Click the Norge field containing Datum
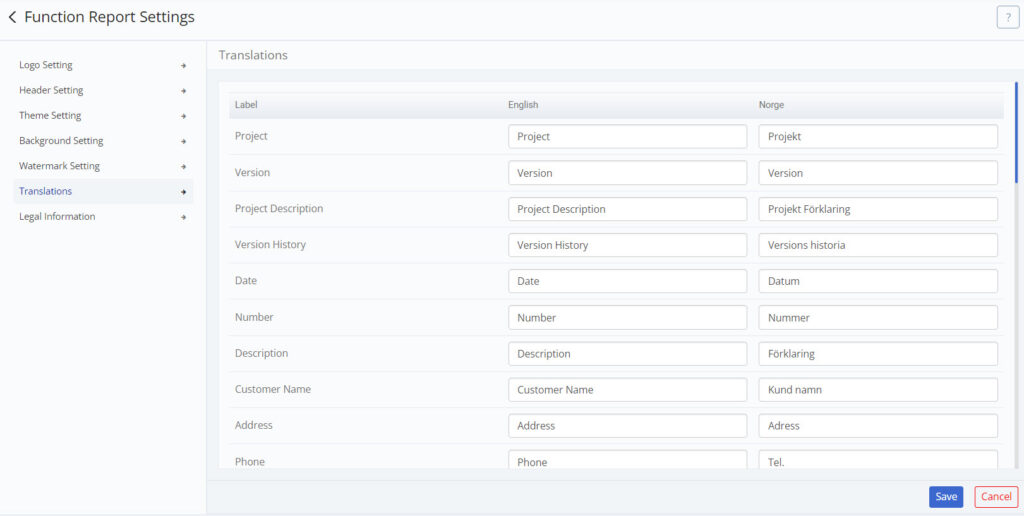This screenshot has height=516, width=1024. point(878,281)
